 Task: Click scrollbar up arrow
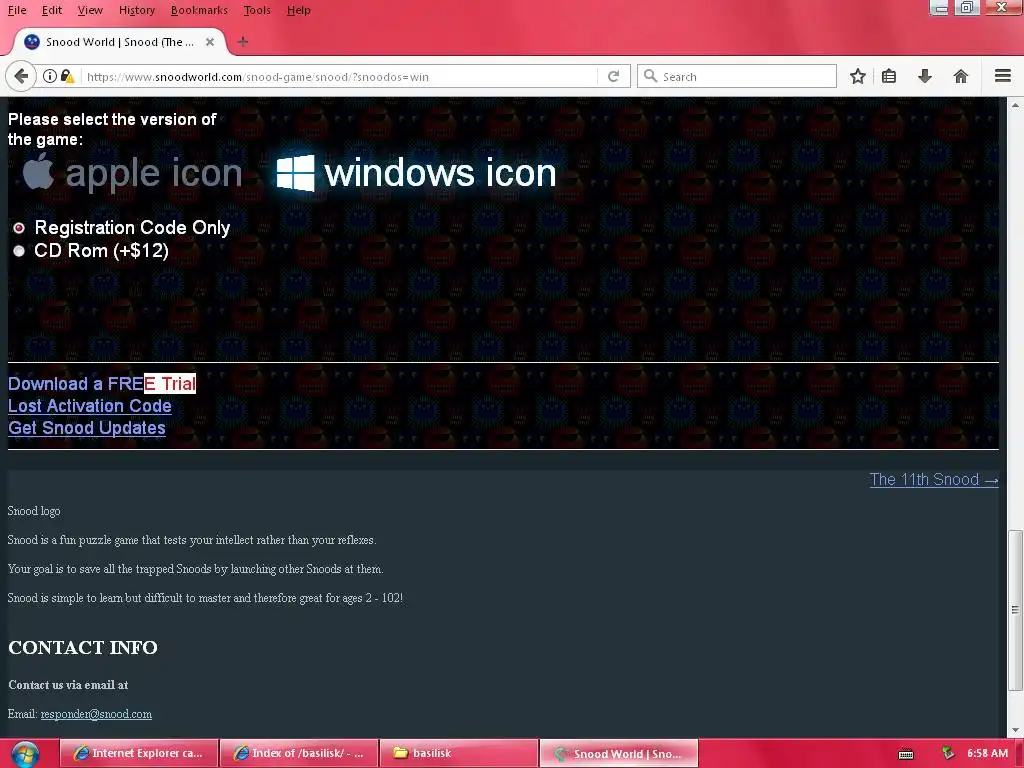pyautogui.click(x=1015, y=104)
